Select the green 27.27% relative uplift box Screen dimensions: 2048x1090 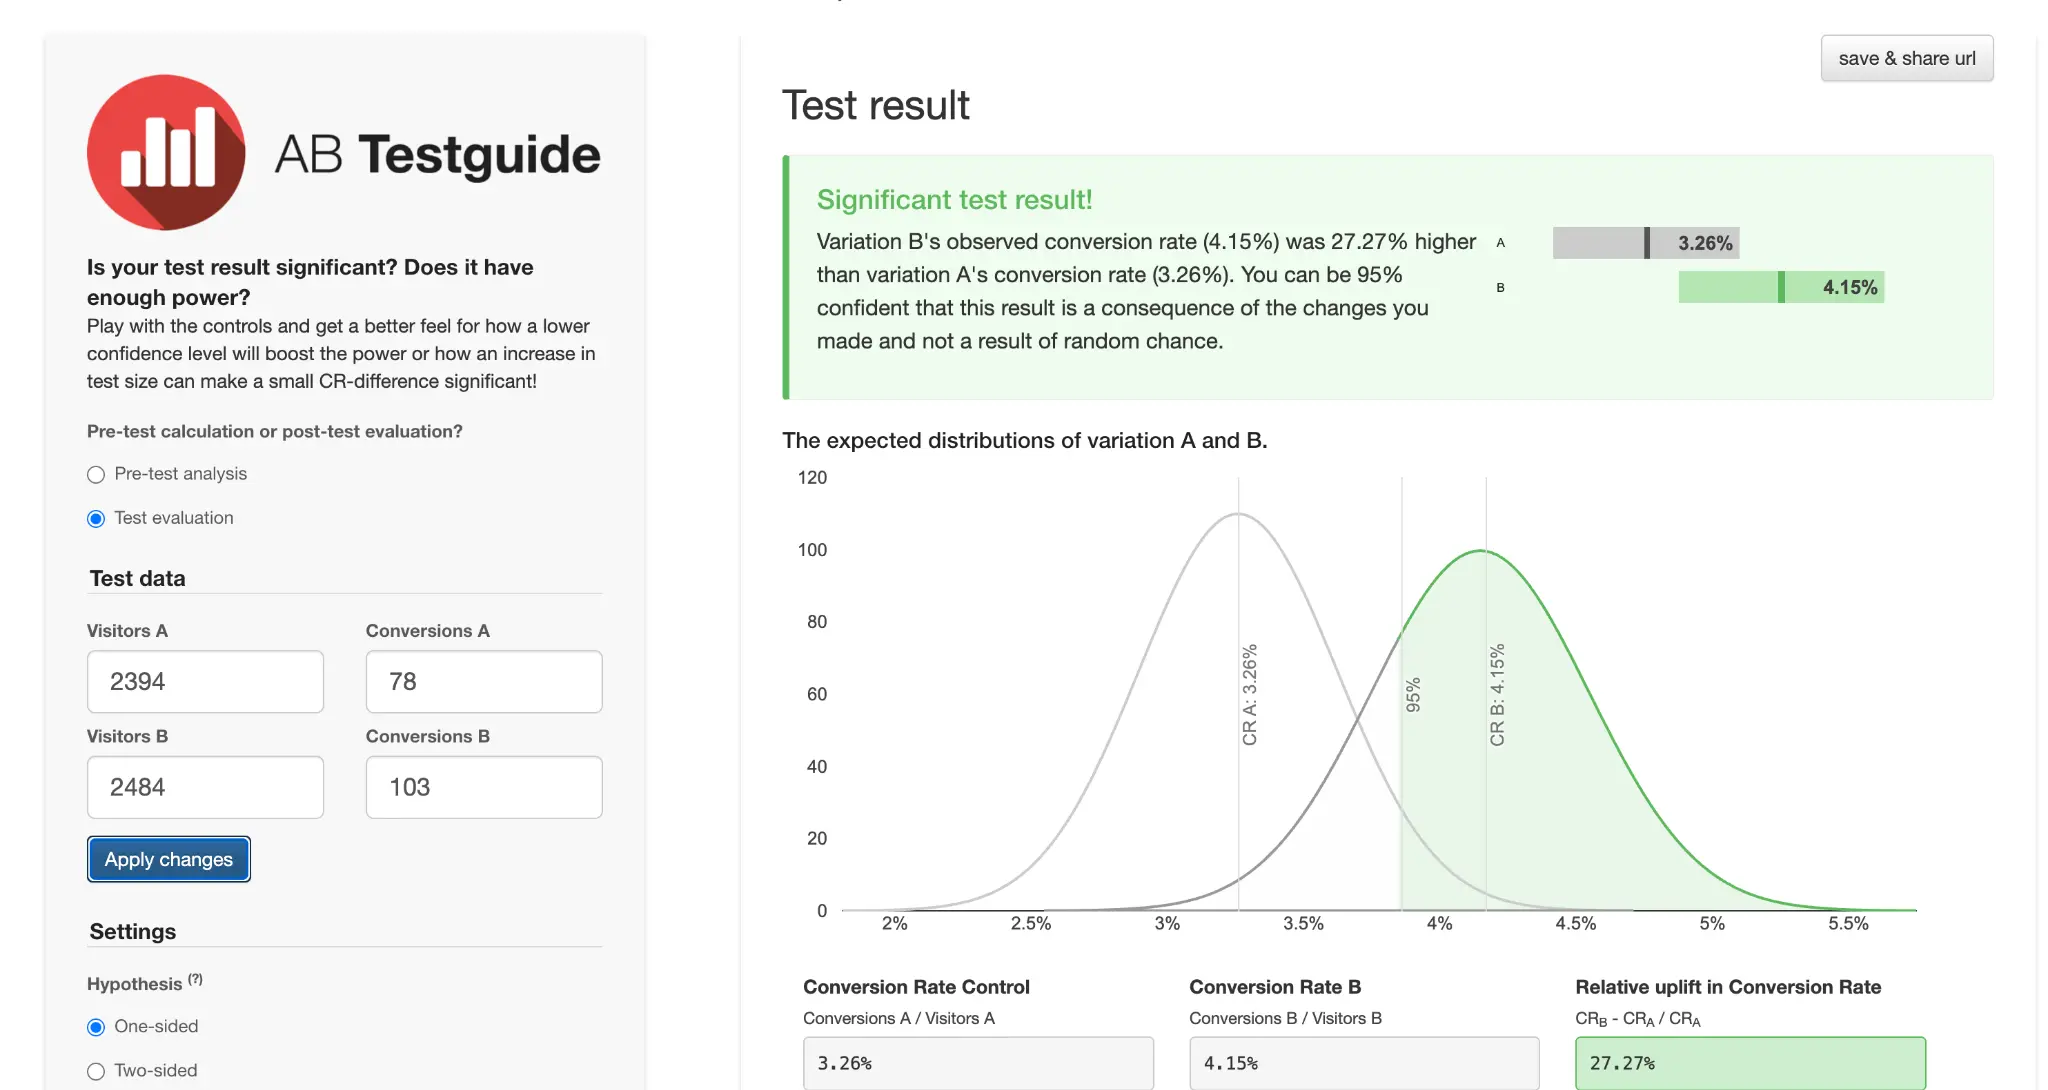[1750, 1063]
